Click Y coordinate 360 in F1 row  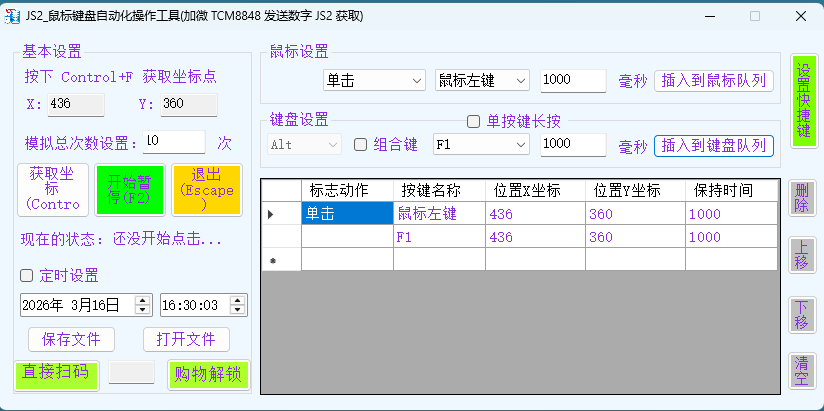point(635,237)
